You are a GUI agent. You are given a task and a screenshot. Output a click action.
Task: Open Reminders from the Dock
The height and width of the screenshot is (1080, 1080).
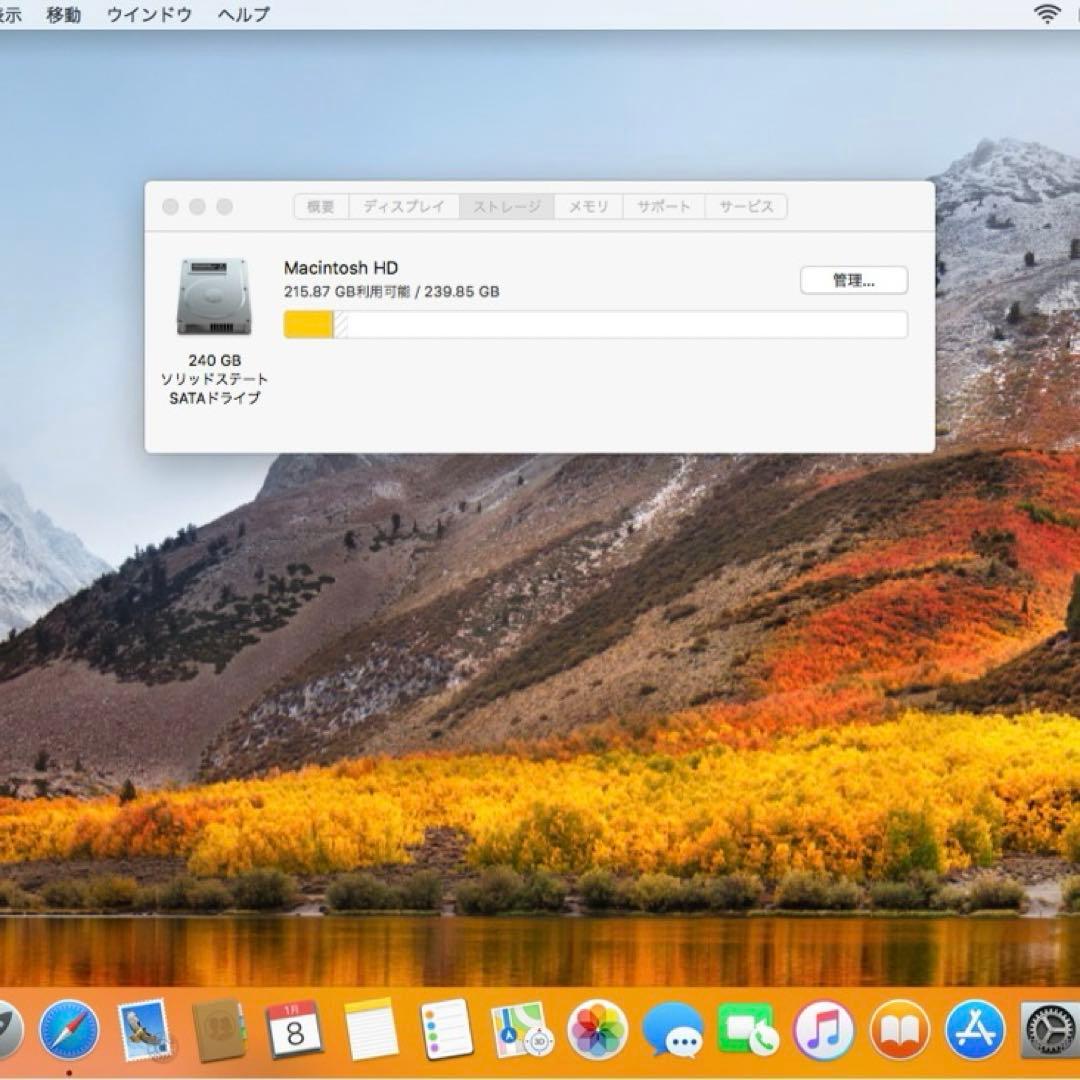pos(445,1030)
